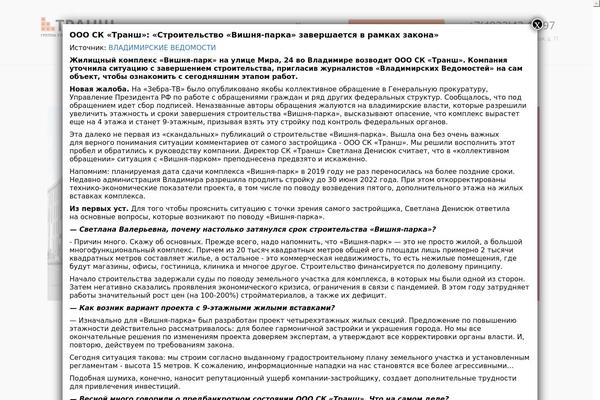
Task: Click the question starting 'Светлана Валерьевна, почему'
Action: click(x=253, y=229)
